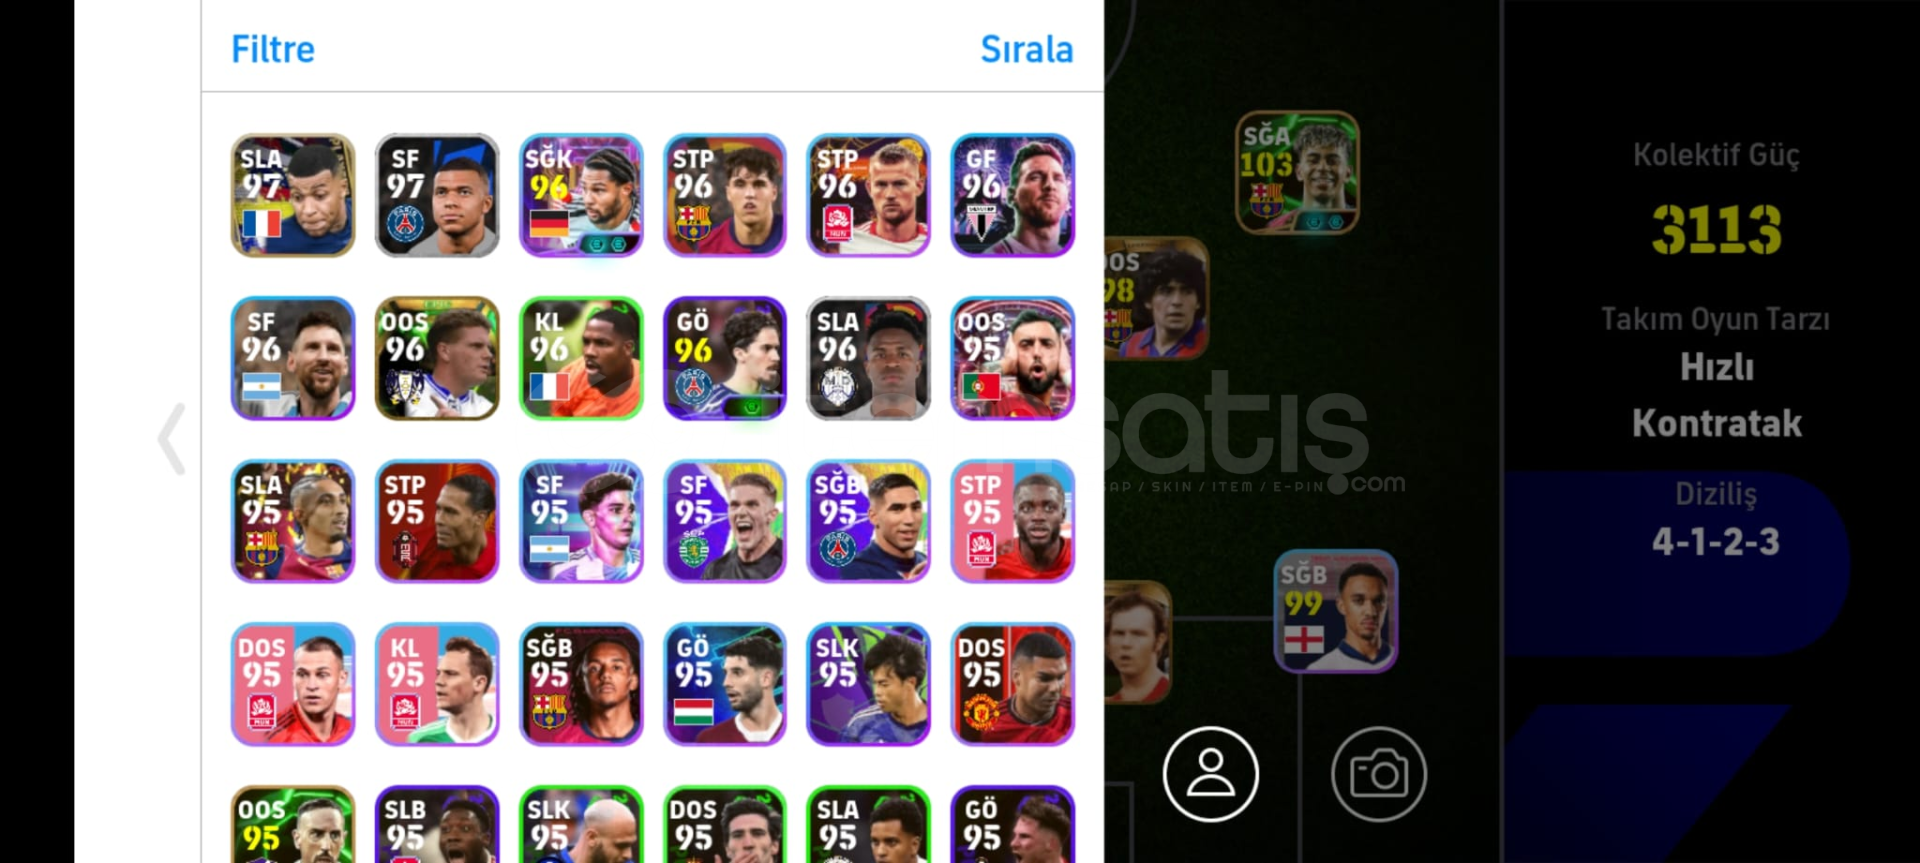Select the OOS 95 Portugal player card
This screenshot has width=1920, height=863.
(1013, 358)
